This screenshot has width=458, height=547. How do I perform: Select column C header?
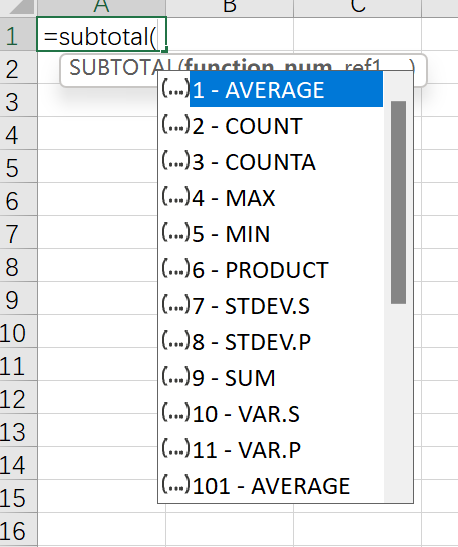tap(358, 8)
